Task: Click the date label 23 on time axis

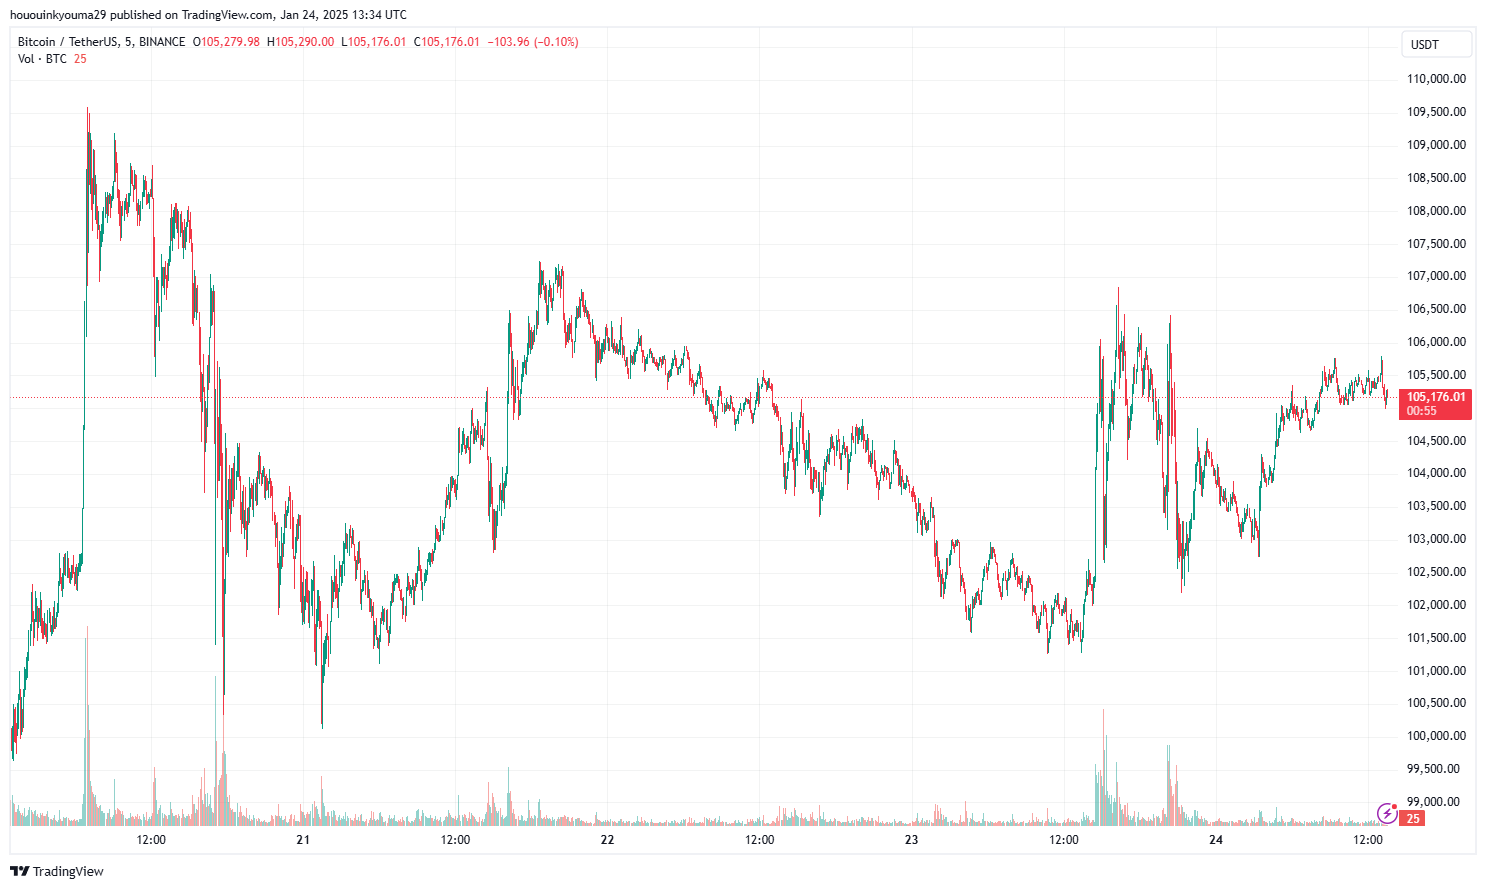Action: point(911,840)
